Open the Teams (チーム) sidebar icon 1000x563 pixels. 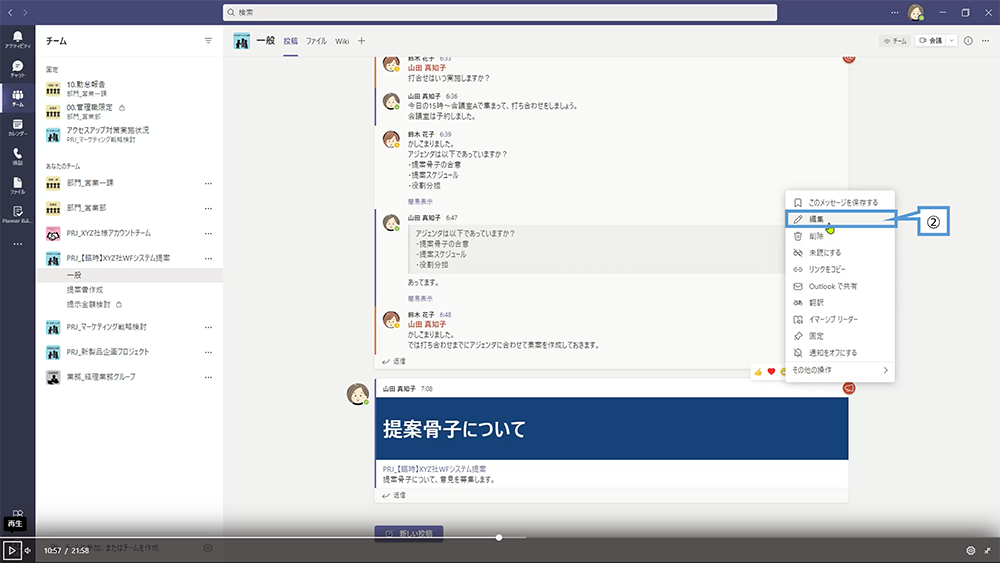[17, 98]
